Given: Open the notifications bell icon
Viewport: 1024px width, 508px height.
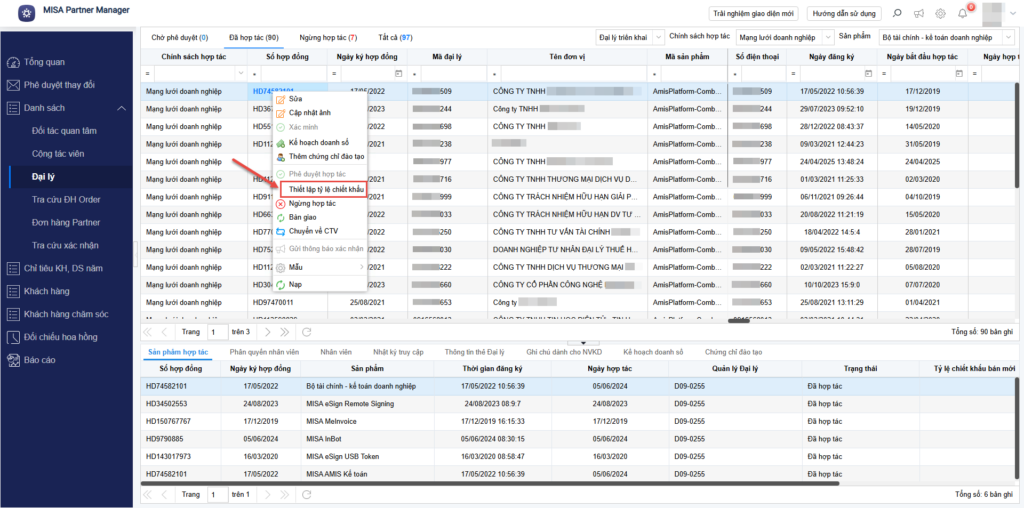Looking at the screenshot, I should pyautogui.click(x=962, y=13).
